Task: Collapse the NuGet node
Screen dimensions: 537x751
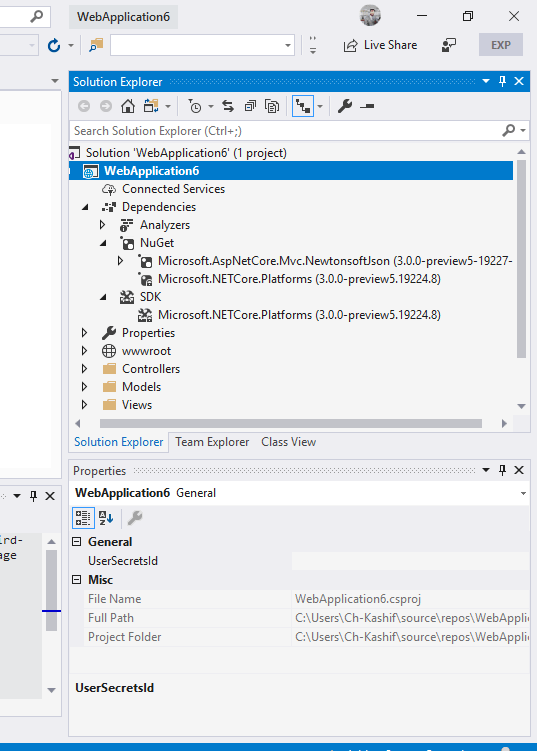Action: [103, 243]
